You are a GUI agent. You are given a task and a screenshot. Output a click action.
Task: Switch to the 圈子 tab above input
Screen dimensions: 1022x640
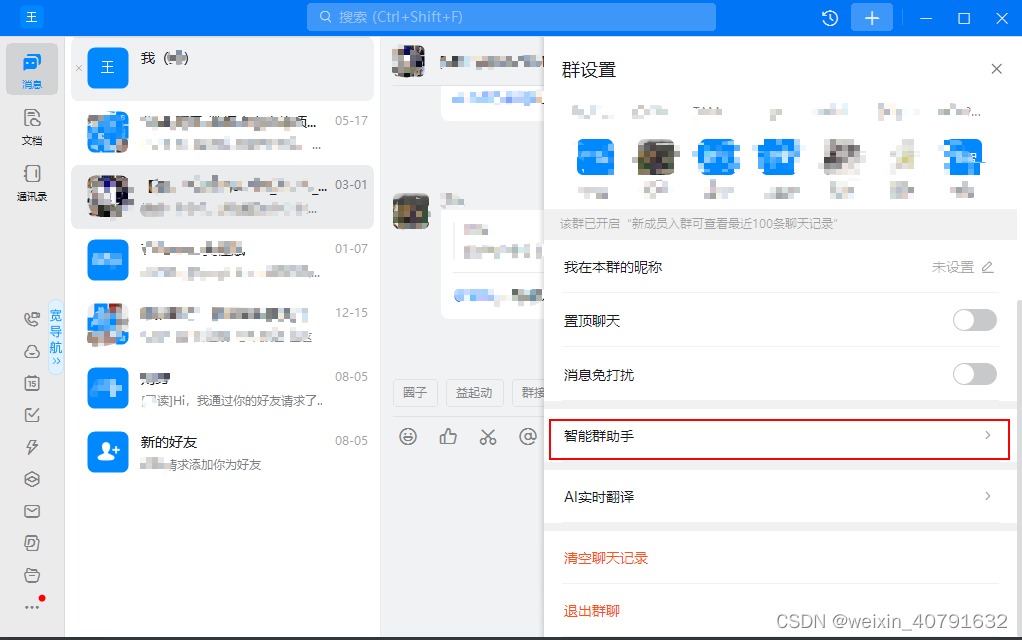pos(415,393)
